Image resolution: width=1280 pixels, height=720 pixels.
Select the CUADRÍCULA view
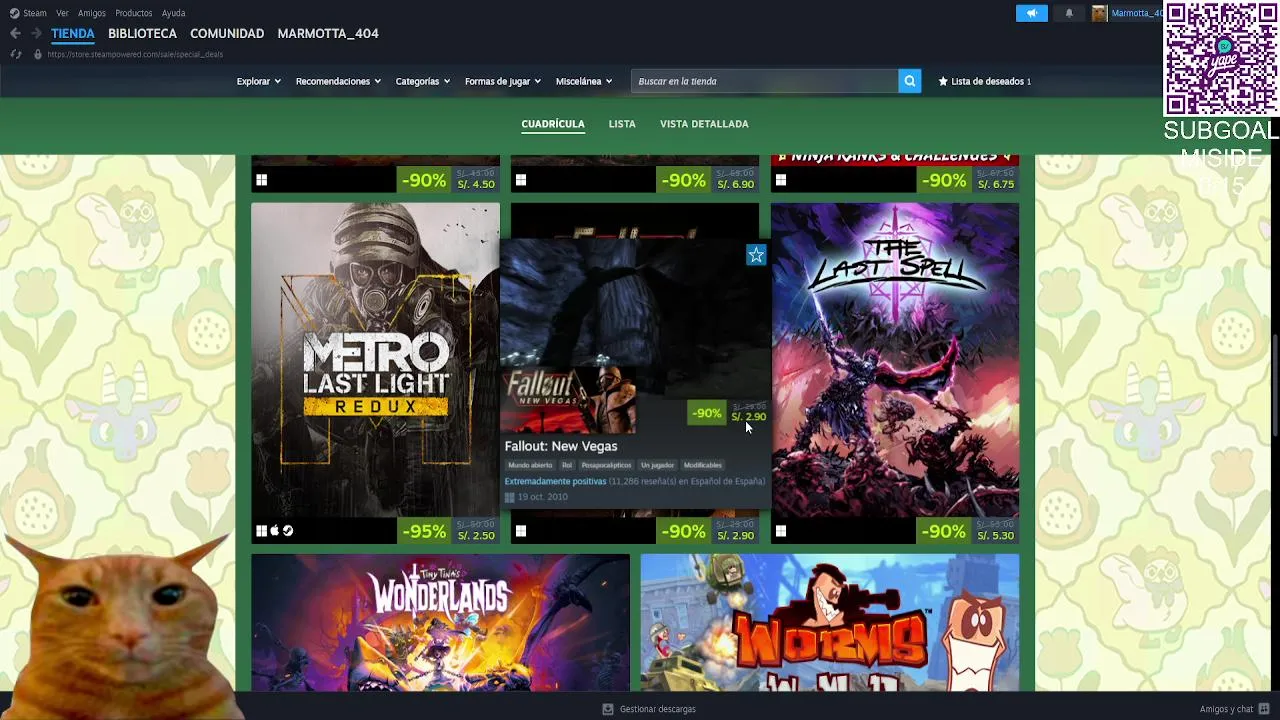(553, 124)
